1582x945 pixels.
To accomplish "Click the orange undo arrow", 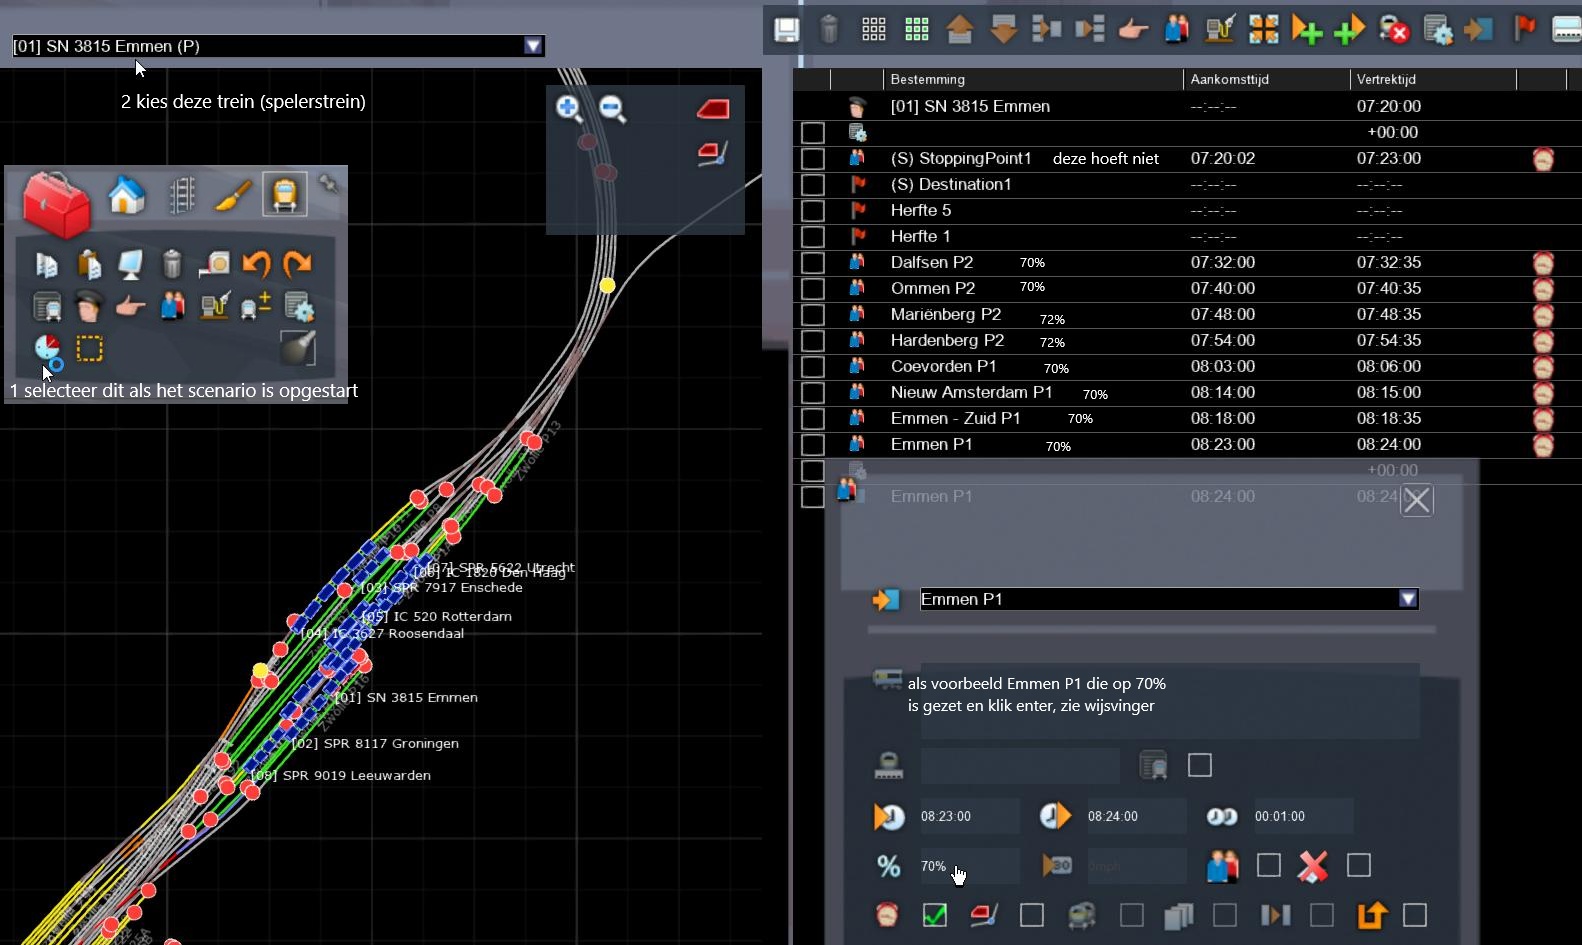I will tap(256, 264).
